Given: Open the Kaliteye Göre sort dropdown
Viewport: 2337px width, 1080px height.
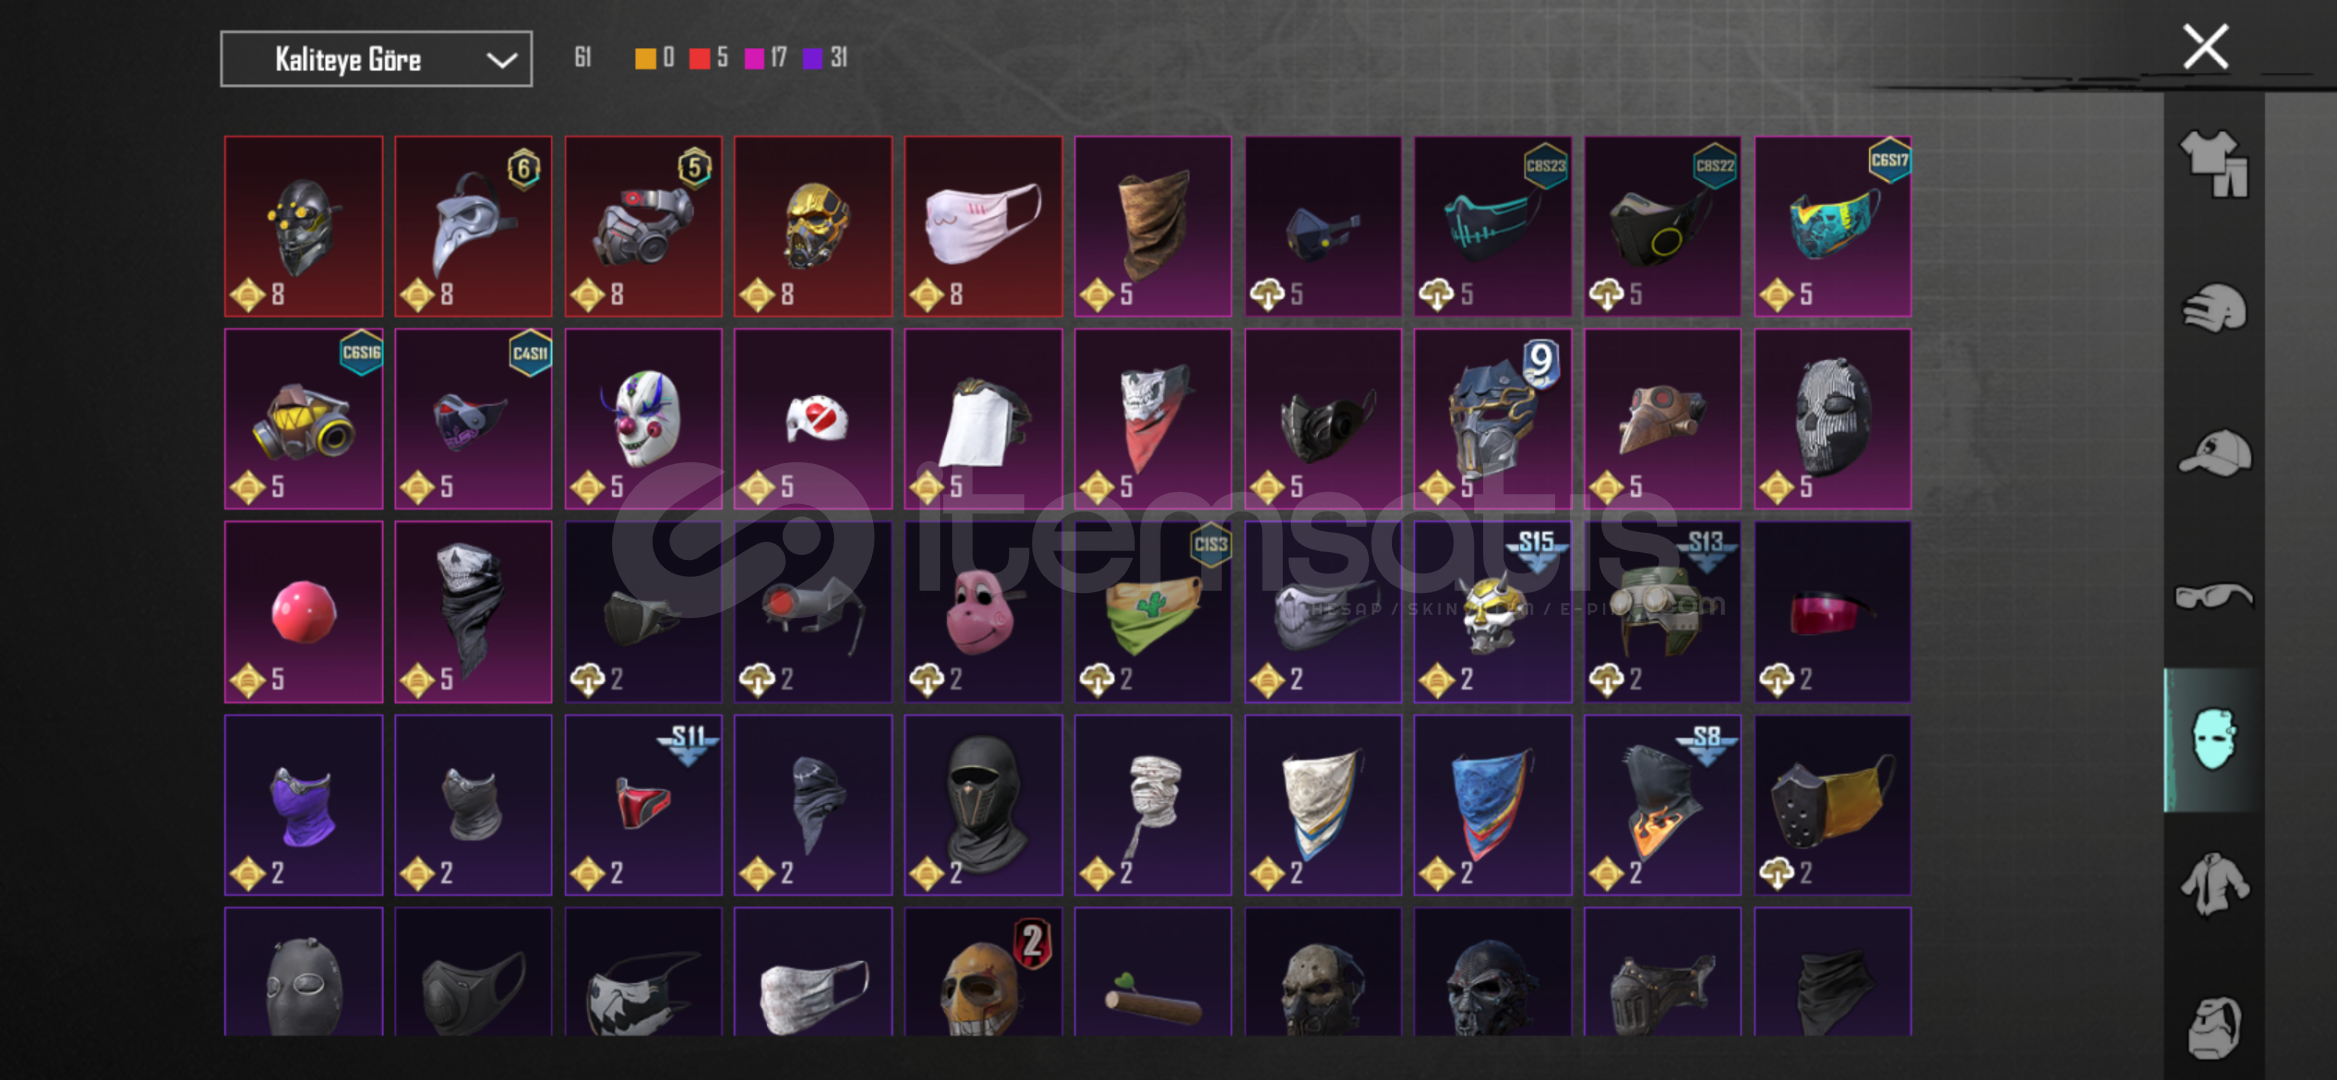Looking at the screenshot, I should pyautogui.click(x=376, y=59).
